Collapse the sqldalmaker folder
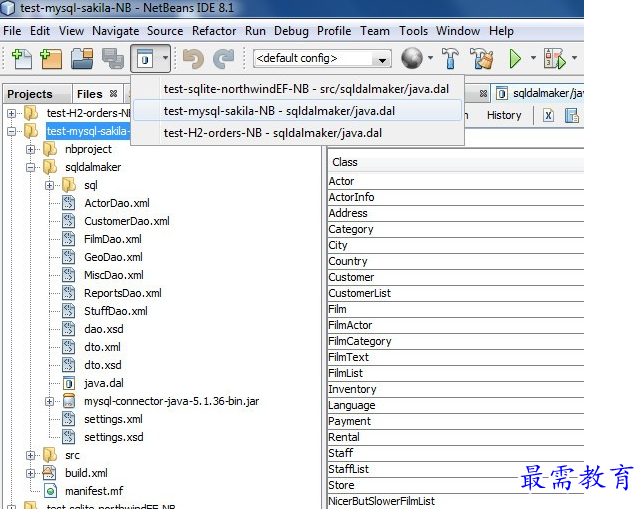 point(31,167)
